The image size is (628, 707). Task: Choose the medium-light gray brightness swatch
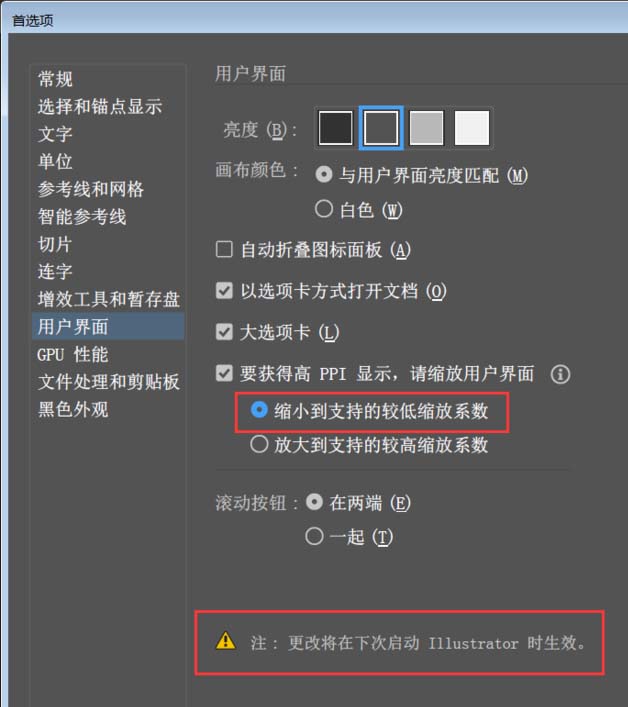pyautogui.click(x=426, y=129)
